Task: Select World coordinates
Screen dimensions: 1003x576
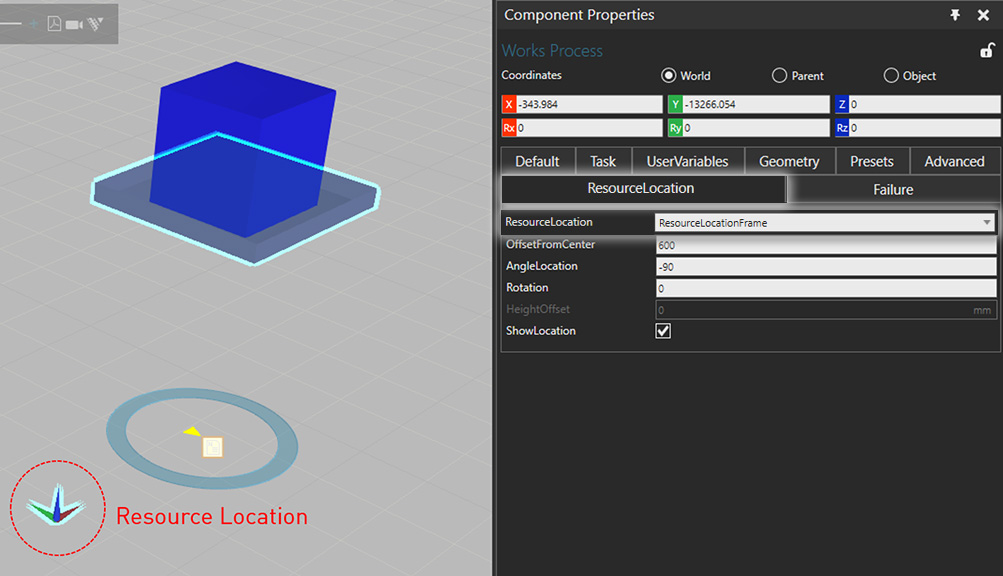Action: pos(668,76)
